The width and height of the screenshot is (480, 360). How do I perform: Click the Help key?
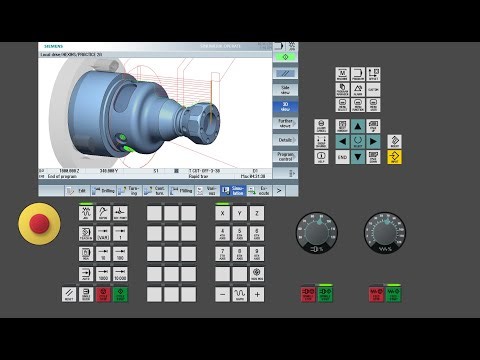coord(321,157)
